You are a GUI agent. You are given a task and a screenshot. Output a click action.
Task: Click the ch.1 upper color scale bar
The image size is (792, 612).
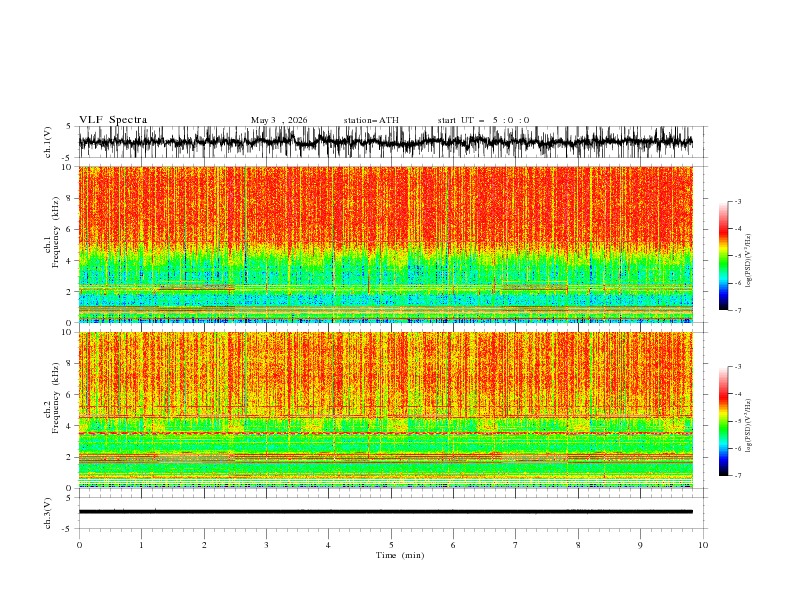pyautogui.click(x=723, y=256)
